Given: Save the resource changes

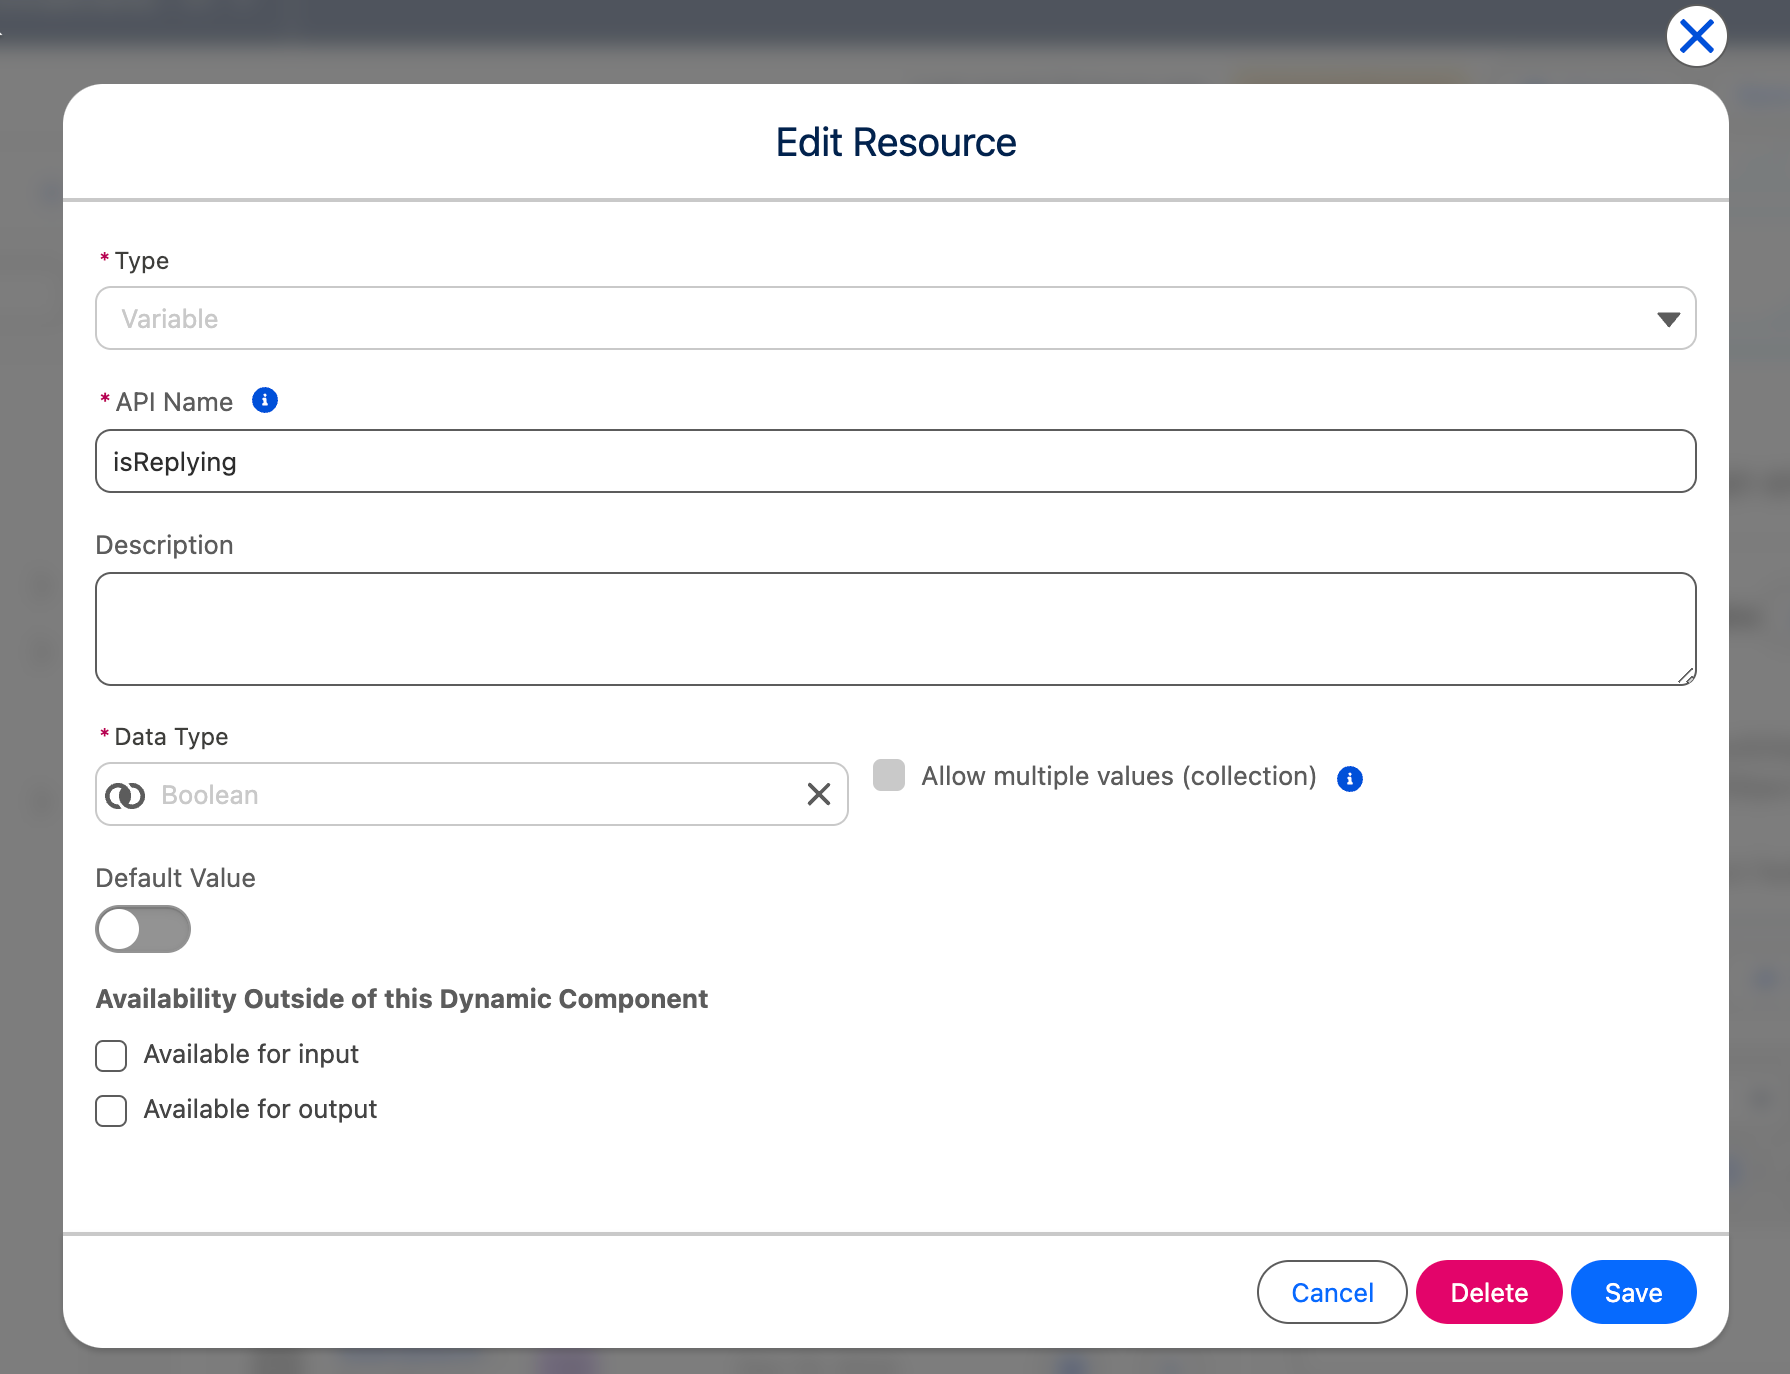Looking at the screenshot, I should 1632,1292.
